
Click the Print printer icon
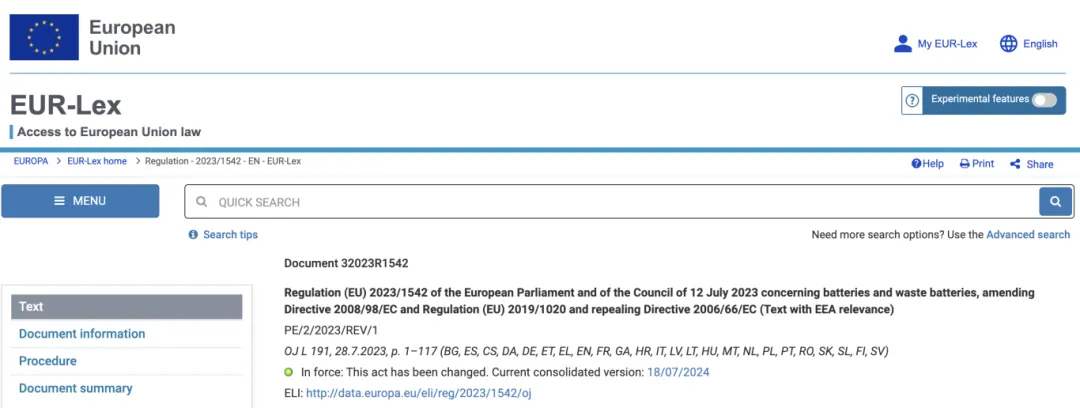(x=965, y=164)
